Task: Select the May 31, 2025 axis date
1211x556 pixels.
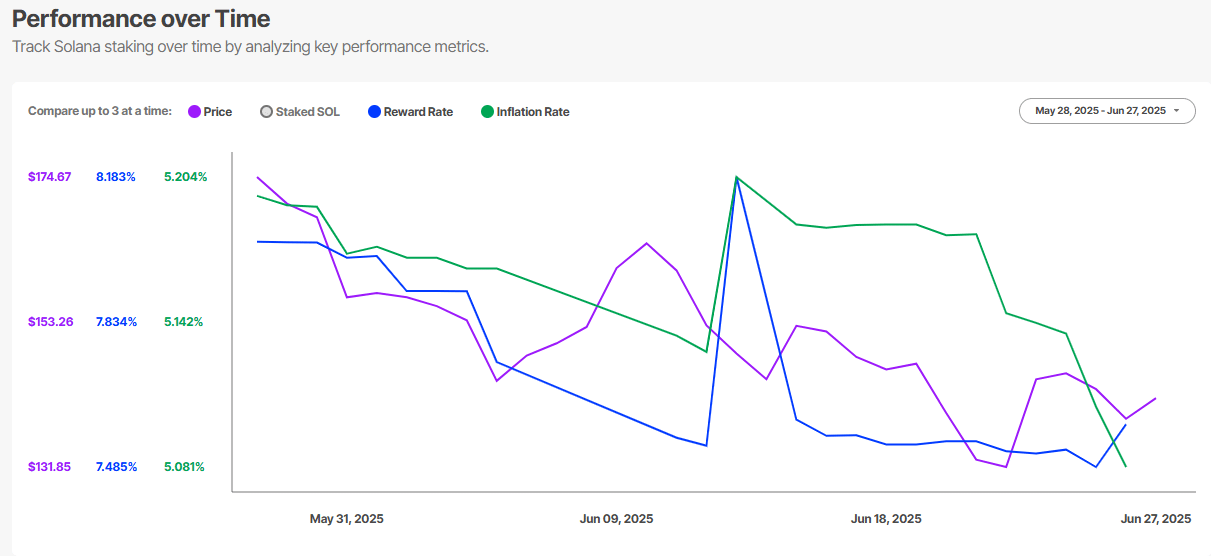Action: pyautogui.click(x=346, y=519)
